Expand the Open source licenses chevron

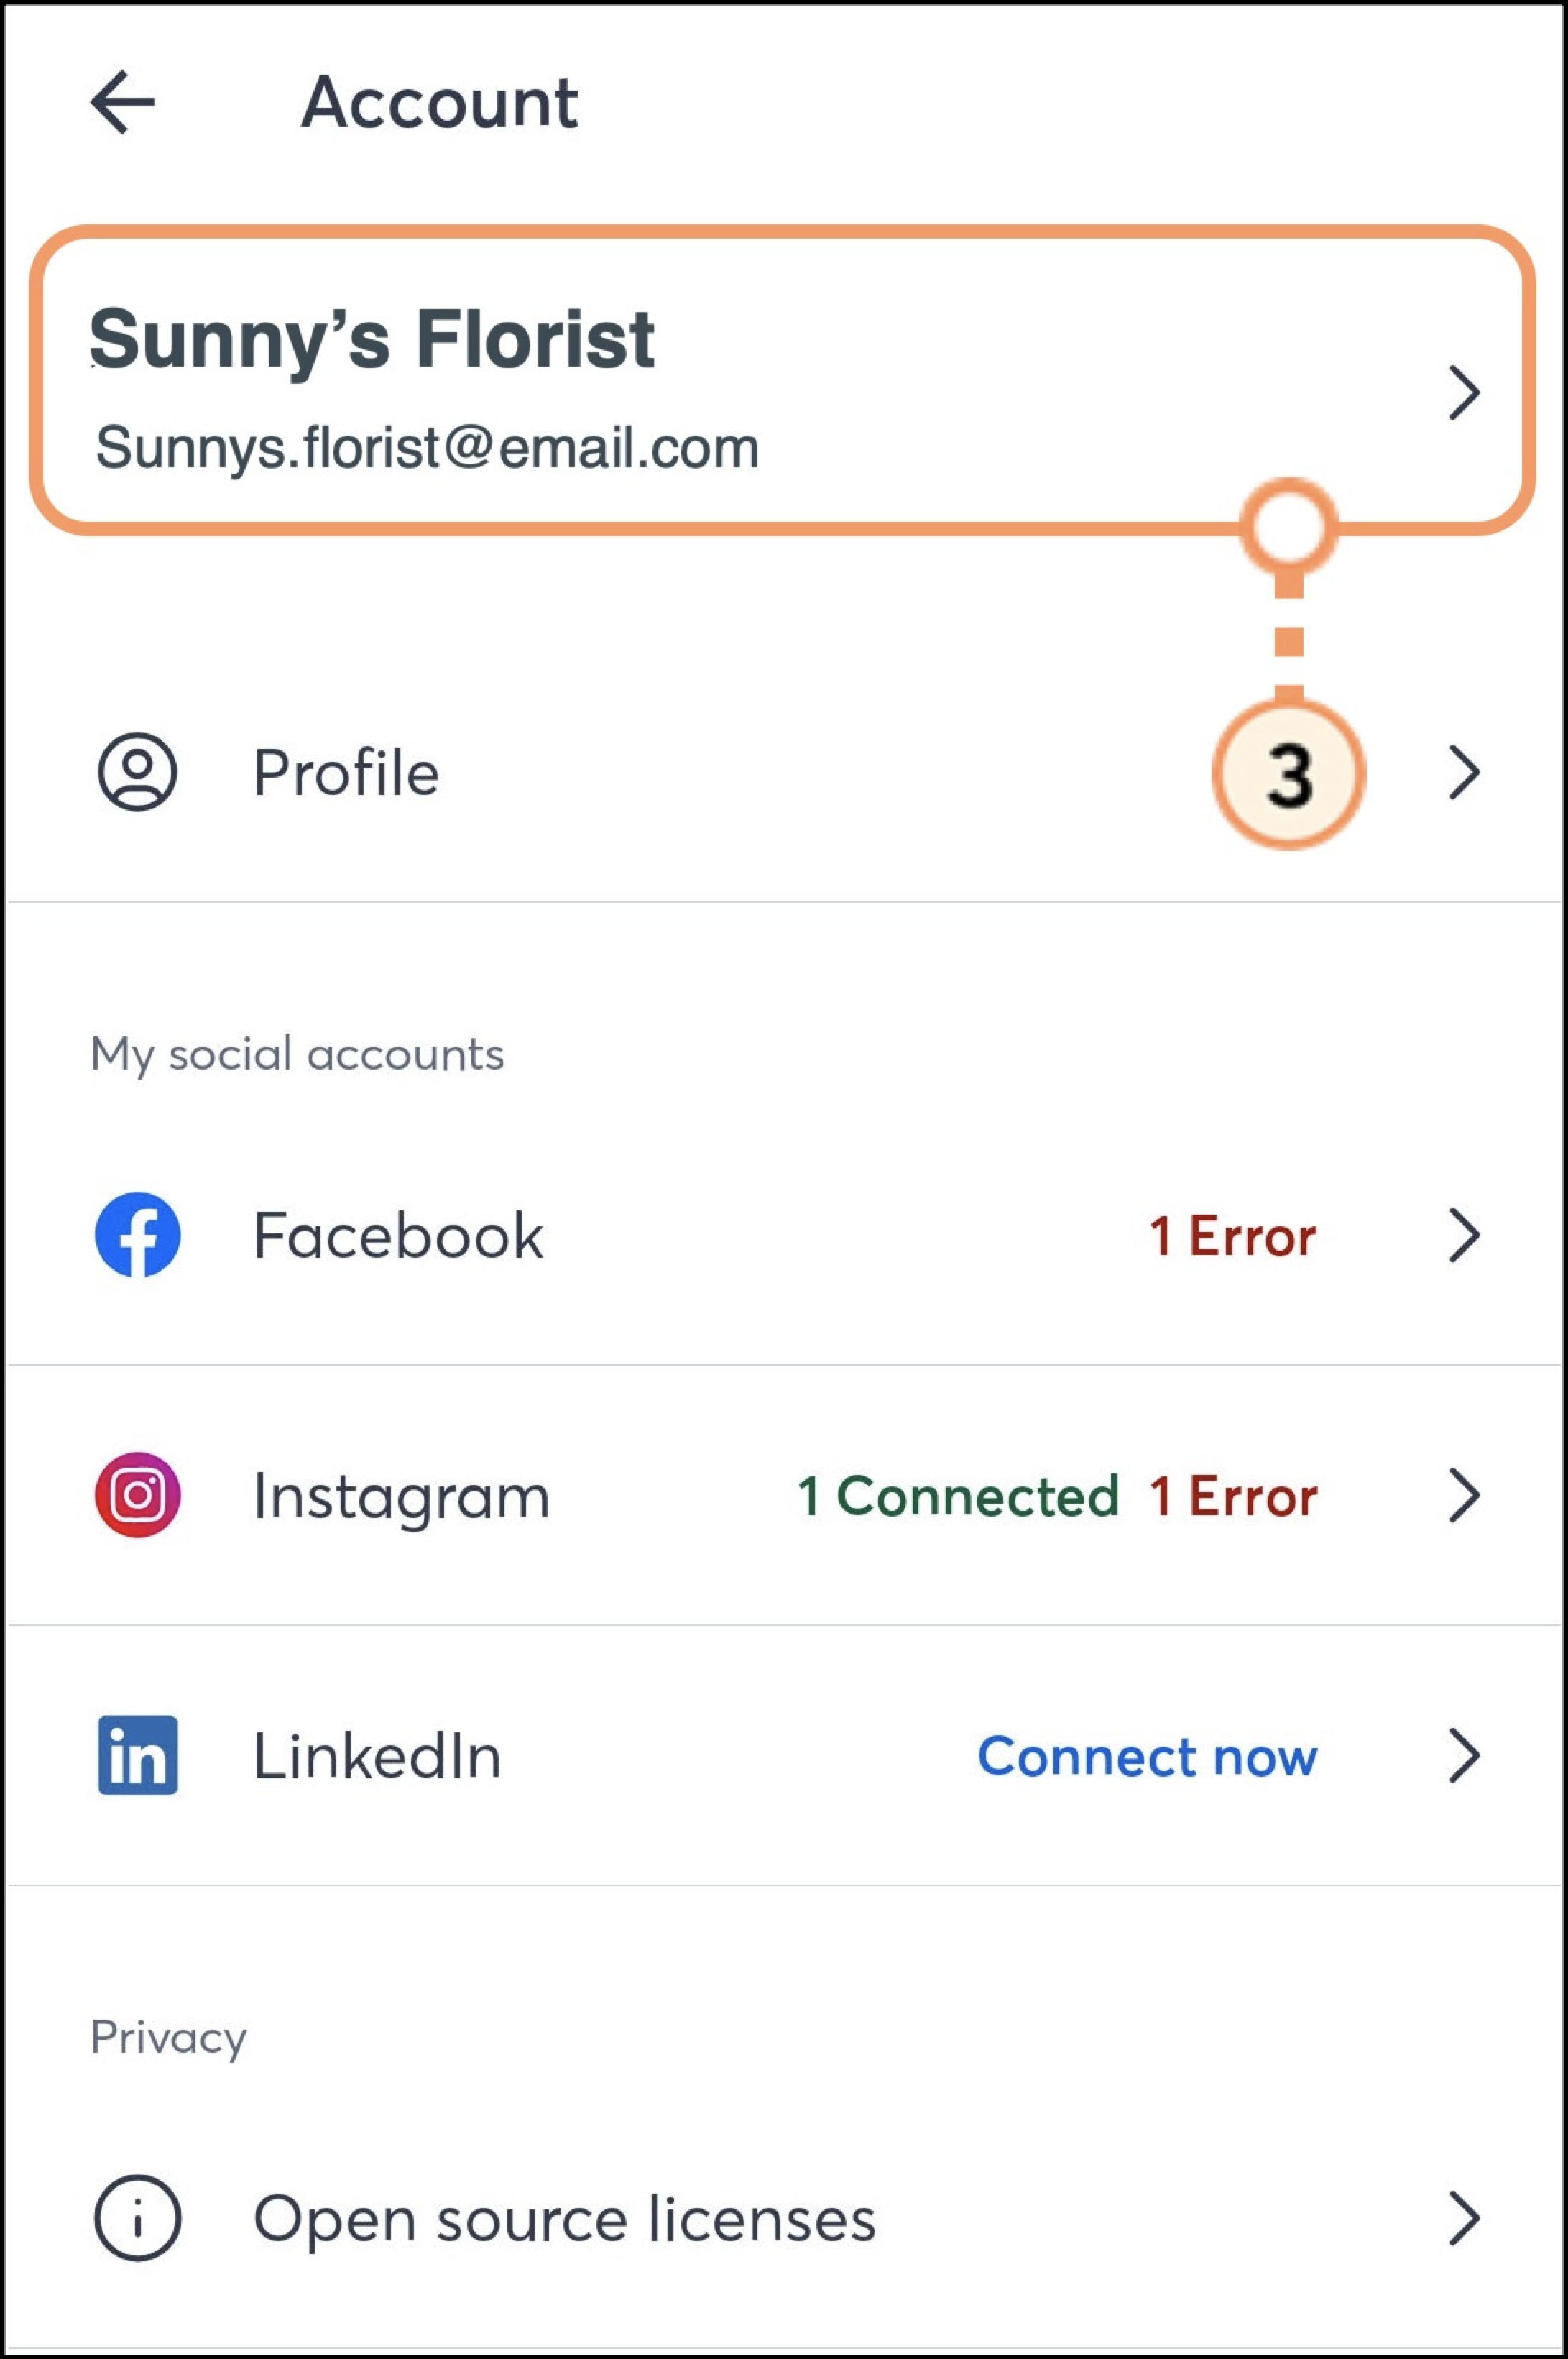[x=1464, y=2219]
